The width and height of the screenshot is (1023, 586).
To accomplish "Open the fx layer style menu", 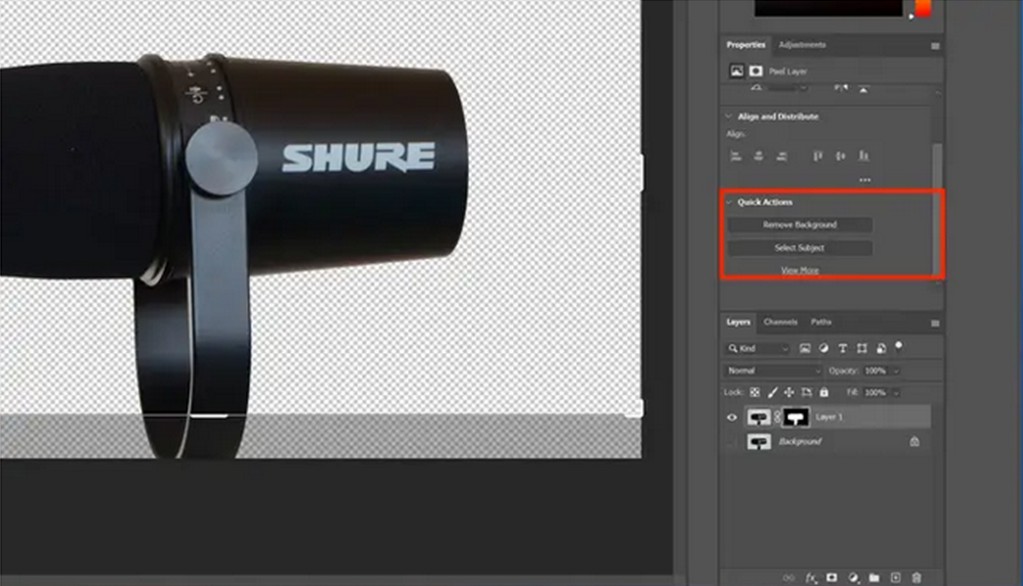I will [811, 578].
